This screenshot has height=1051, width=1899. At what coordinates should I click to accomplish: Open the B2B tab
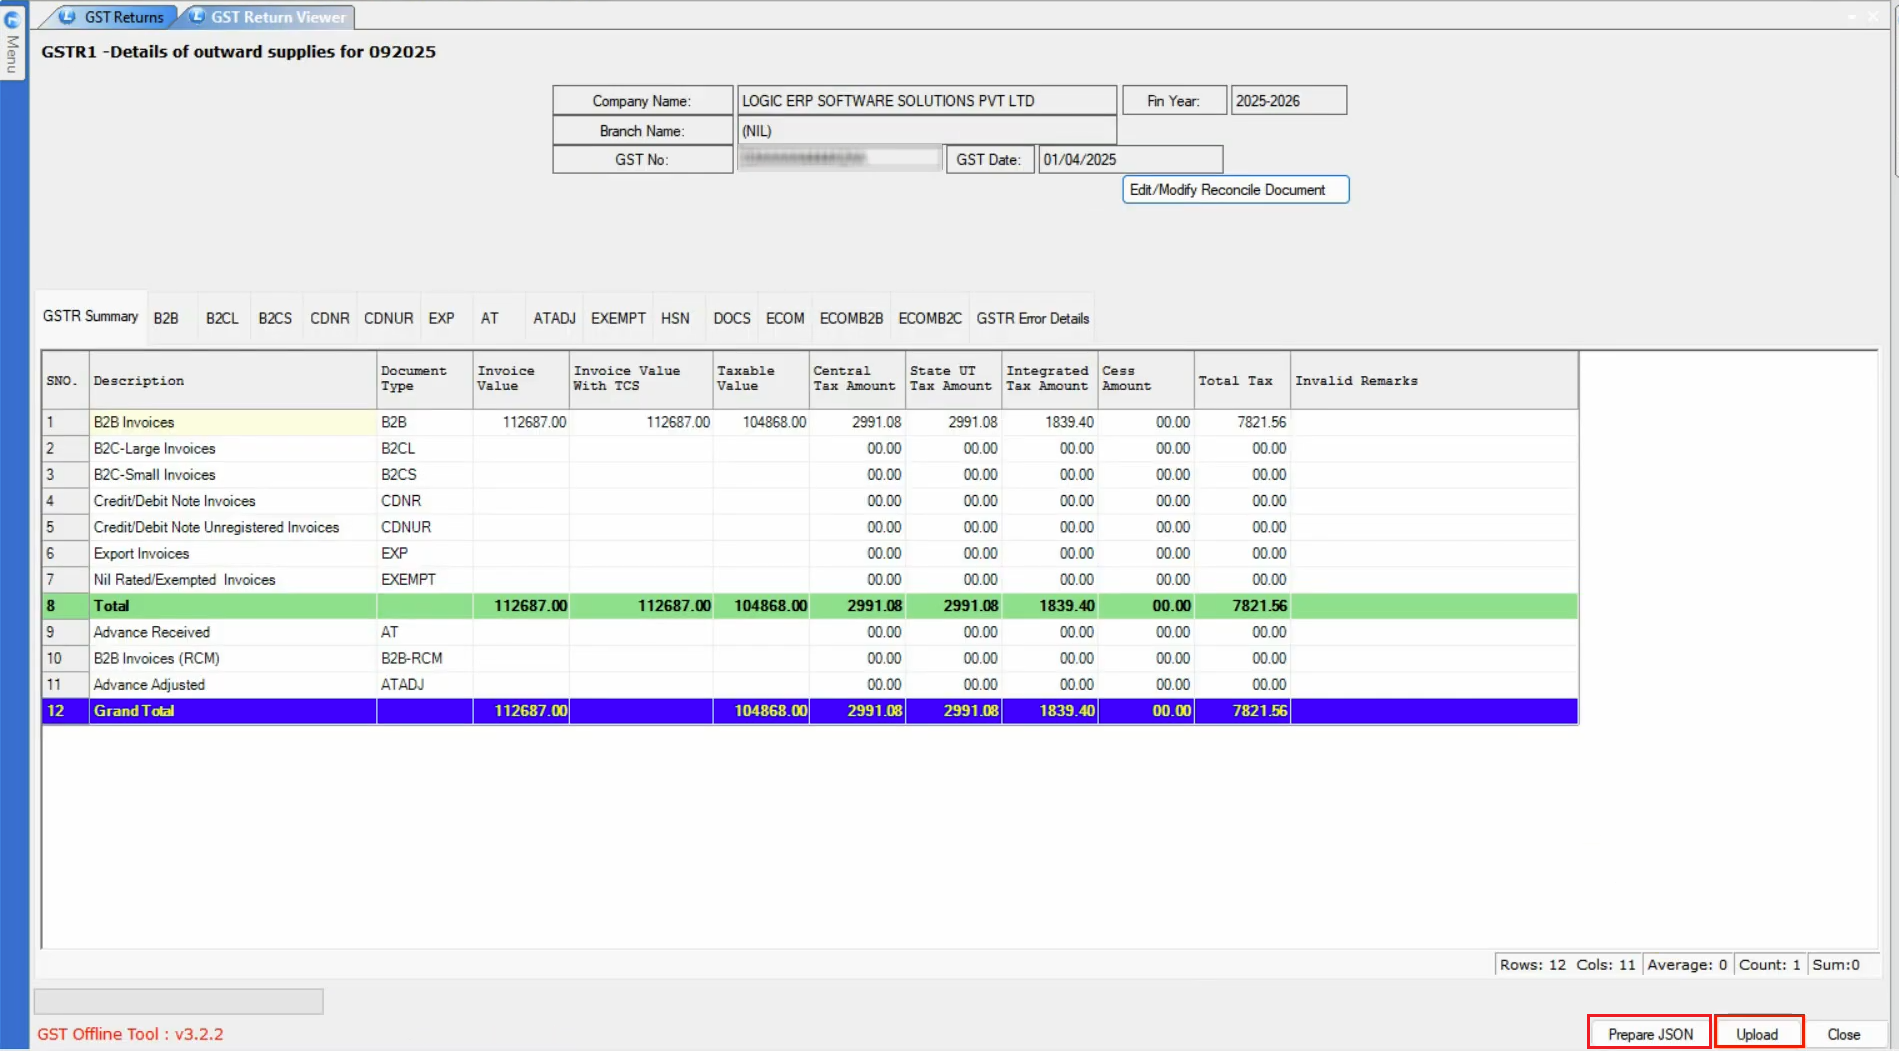click(x=166, y=318)
